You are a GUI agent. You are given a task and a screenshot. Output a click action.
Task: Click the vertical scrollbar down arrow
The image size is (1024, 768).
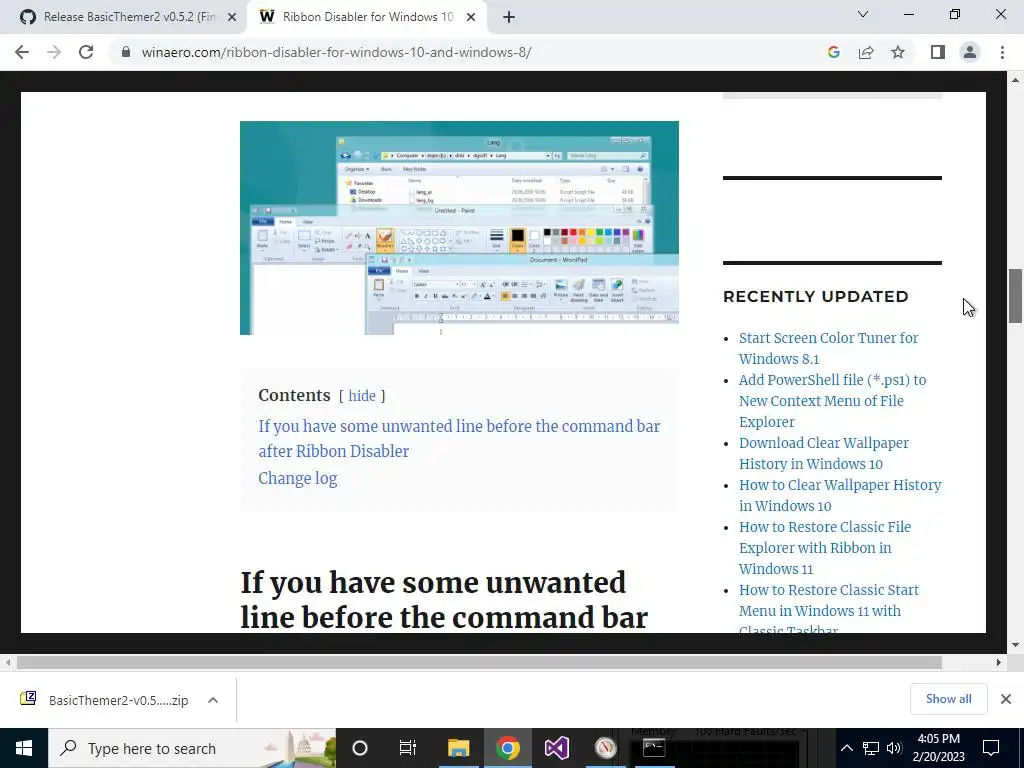[1015, 645]
